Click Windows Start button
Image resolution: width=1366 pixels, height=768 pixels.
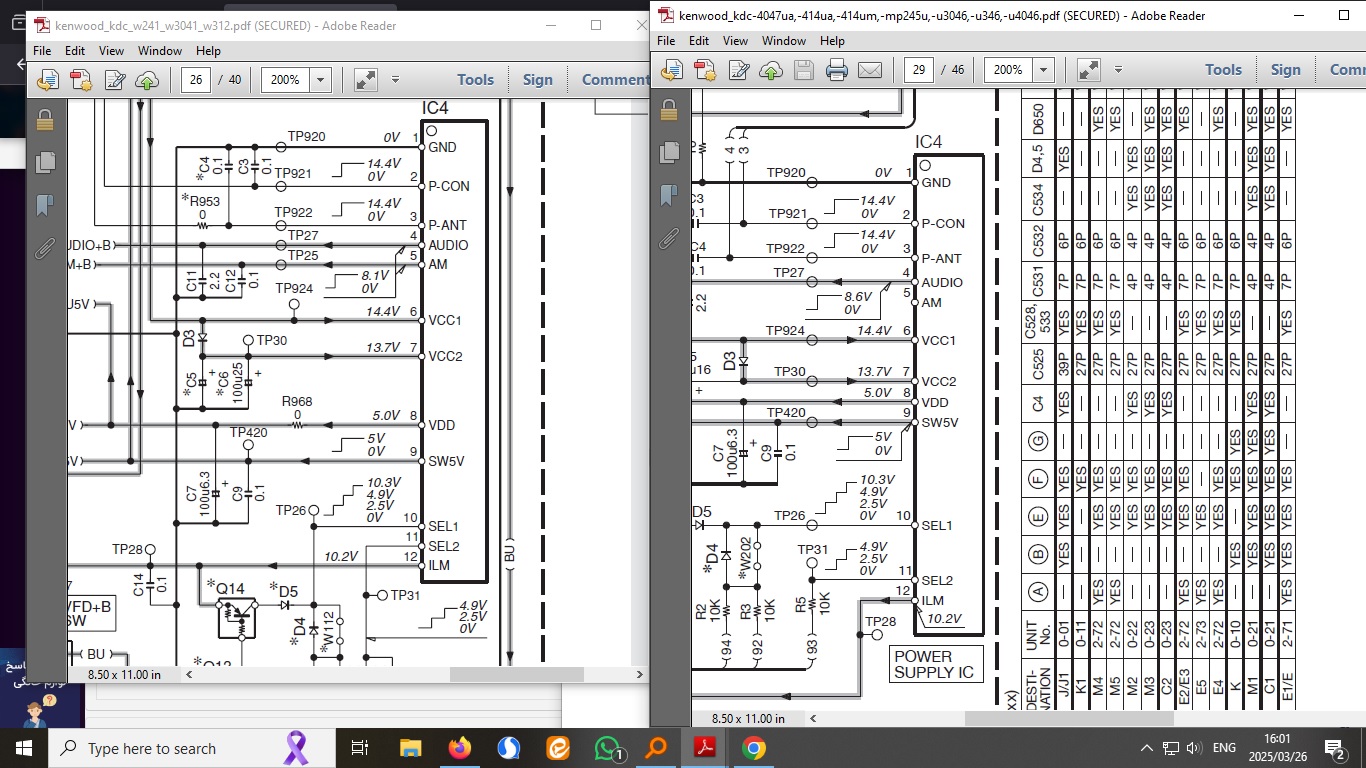click(24, 748)
